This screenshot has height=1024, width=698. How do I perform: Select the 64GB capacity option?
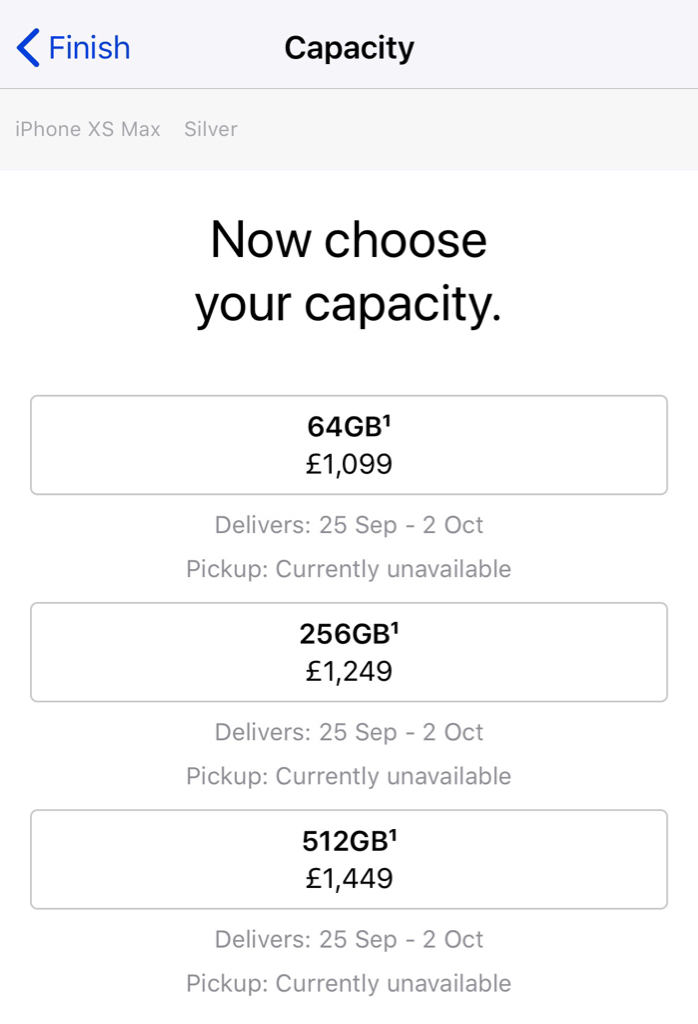(x=349, y=444)
